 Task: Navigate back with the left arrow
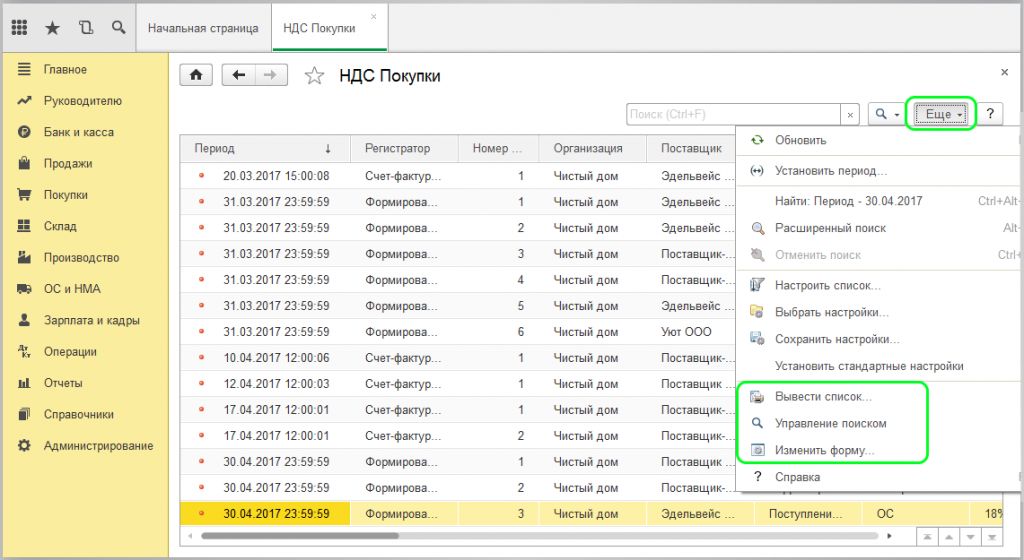[x=238, y=75]
